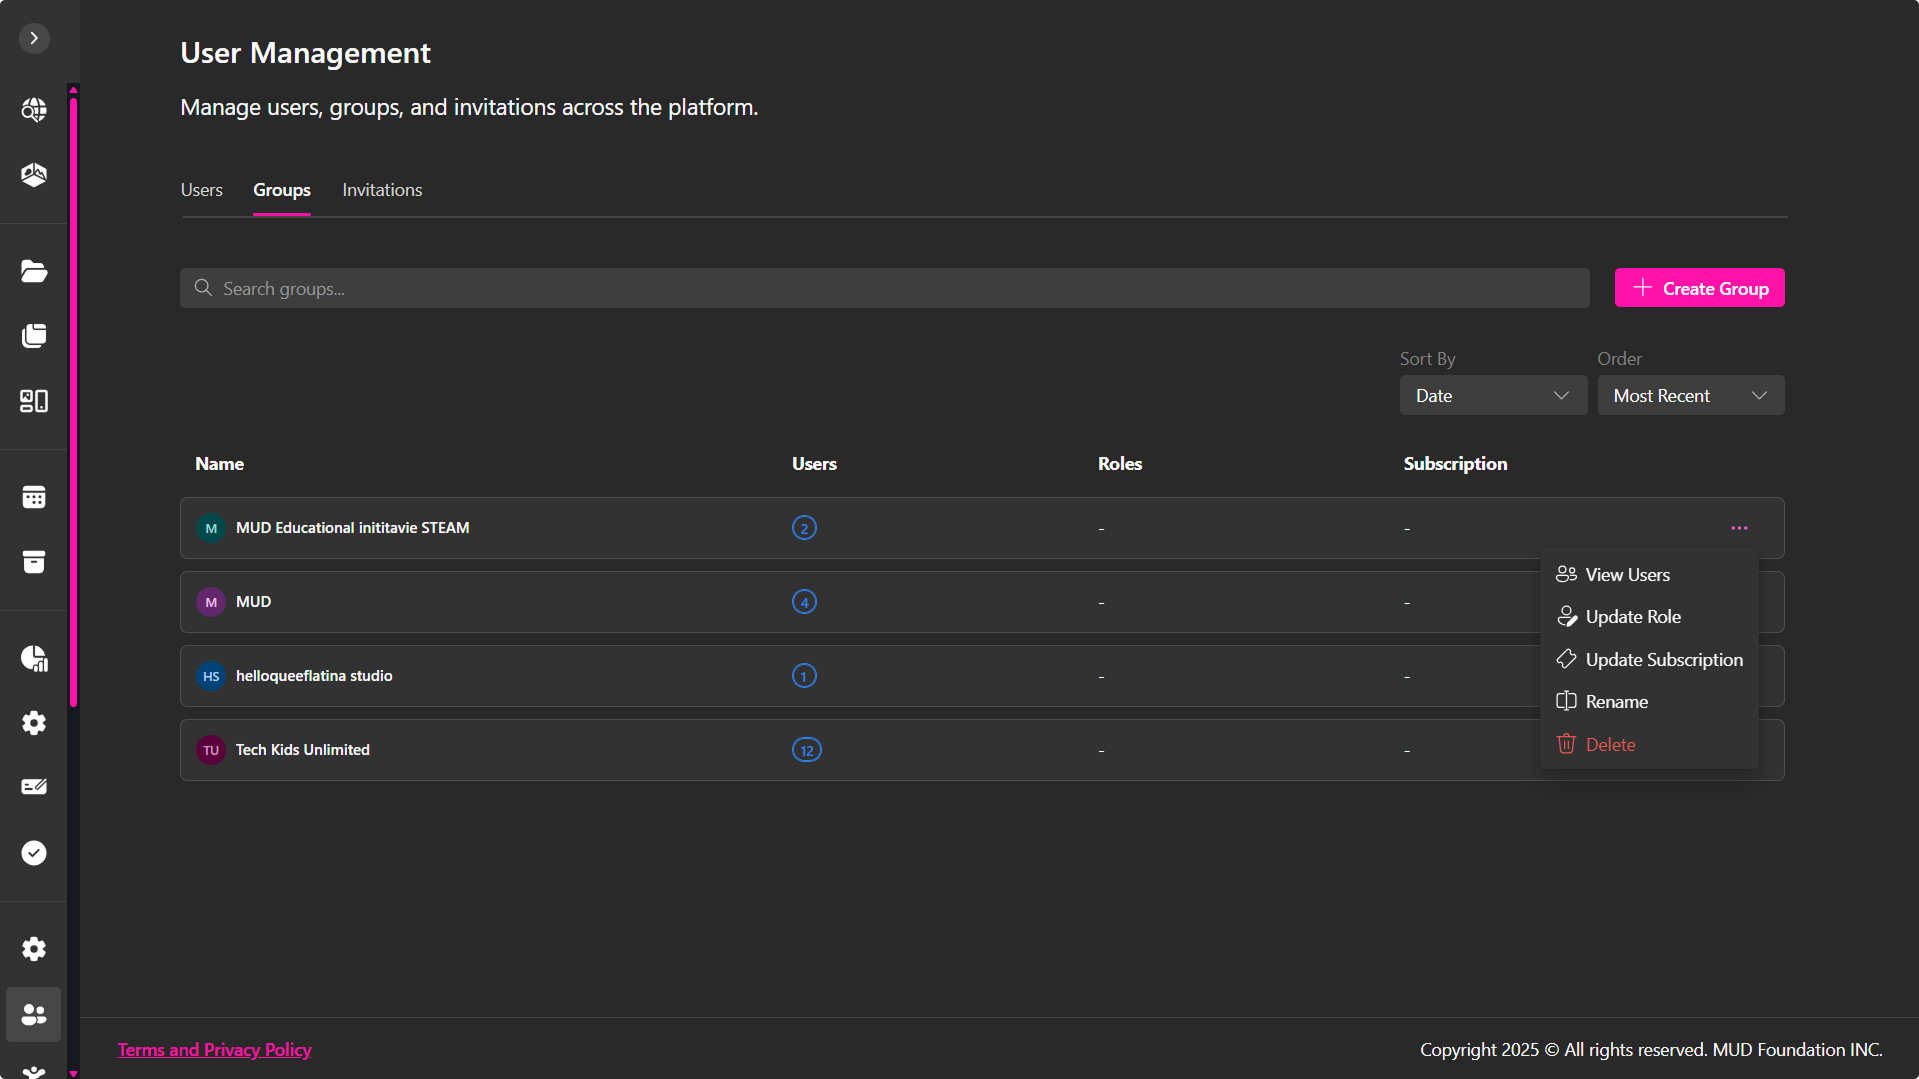Open the pie chart analytics icon

click(34, 658)
